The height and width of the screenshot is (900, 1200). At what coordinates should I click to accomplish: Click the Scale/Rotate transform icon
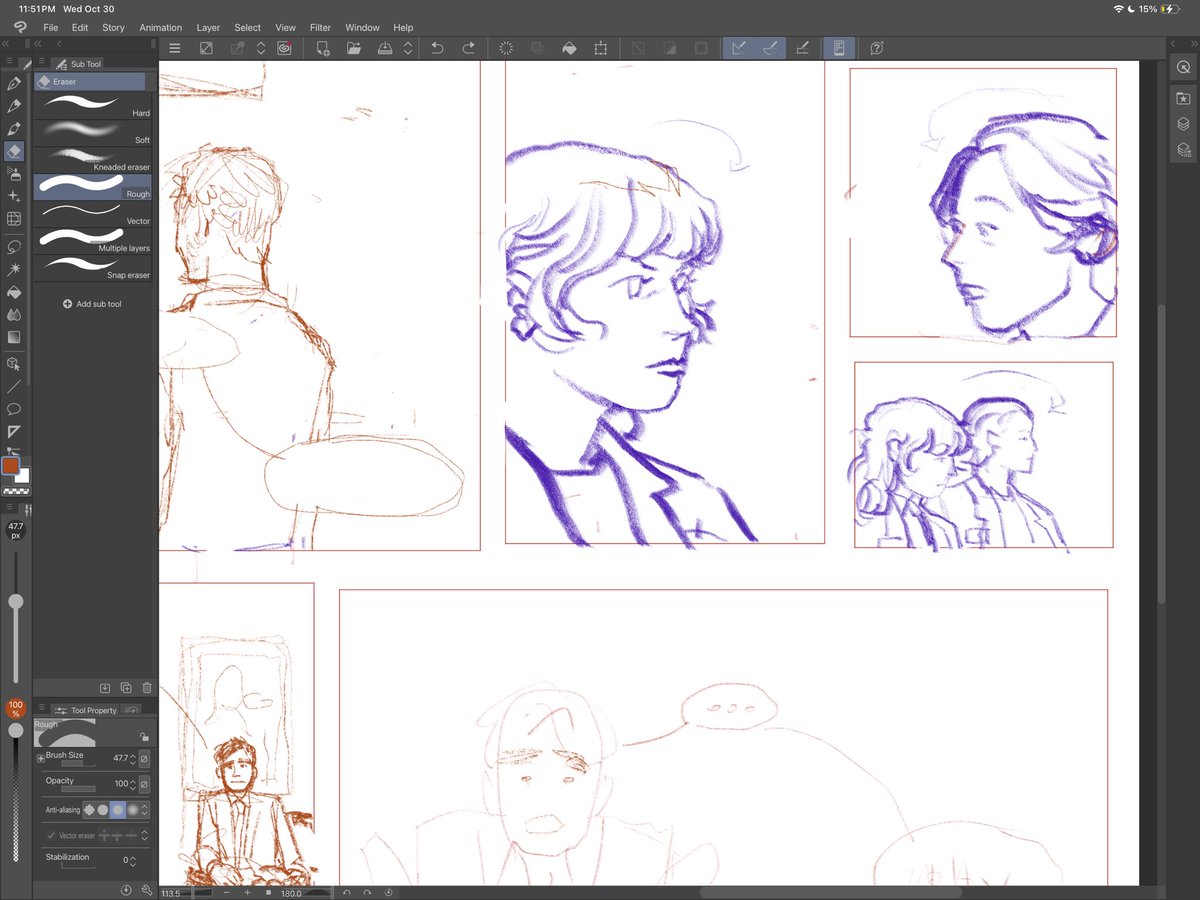[600, 48]
